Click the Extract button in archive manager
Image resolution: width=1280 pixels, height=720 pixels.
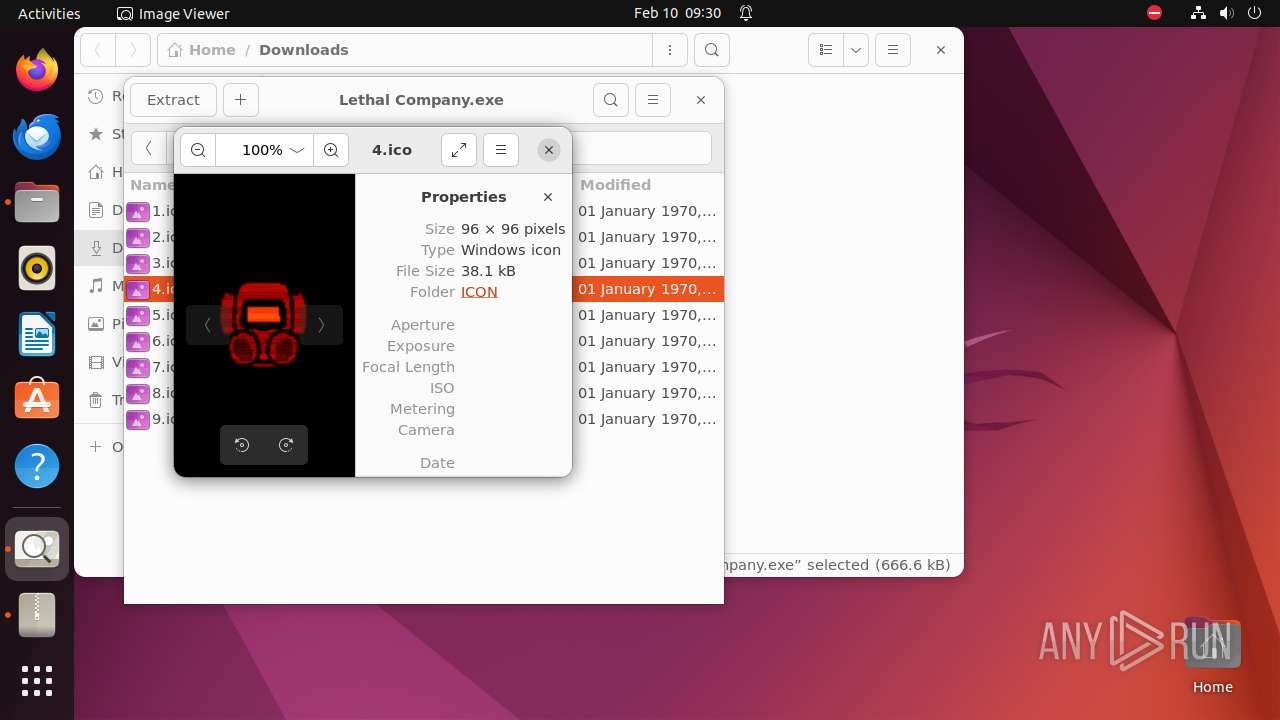click(x=173, y=100)
